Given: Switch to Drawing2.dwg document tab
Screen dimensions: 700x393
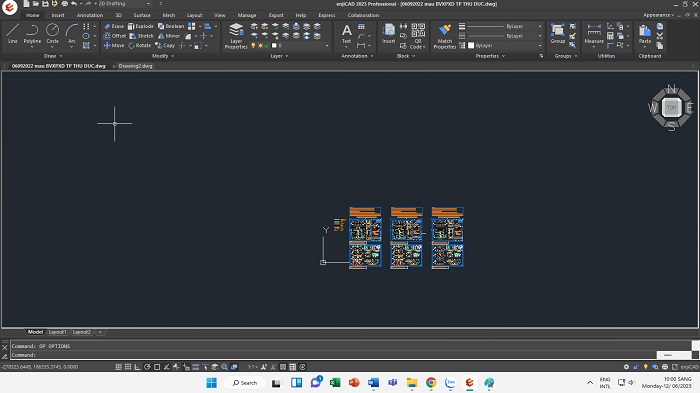Looking at the screenshot, I should pyautogui.click(x=135, y=66).
